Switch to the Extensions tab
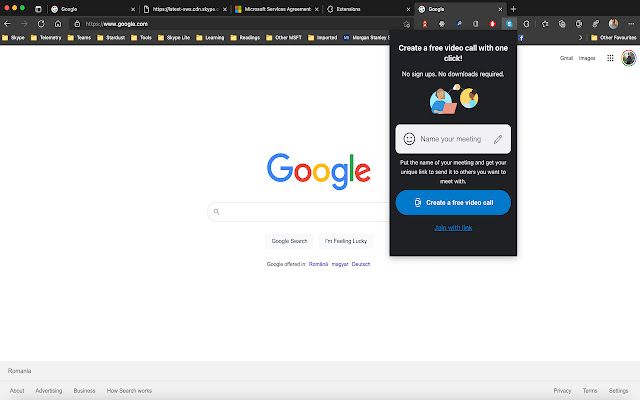The height and width of the screenshot is (400, 640). [368, 9]
